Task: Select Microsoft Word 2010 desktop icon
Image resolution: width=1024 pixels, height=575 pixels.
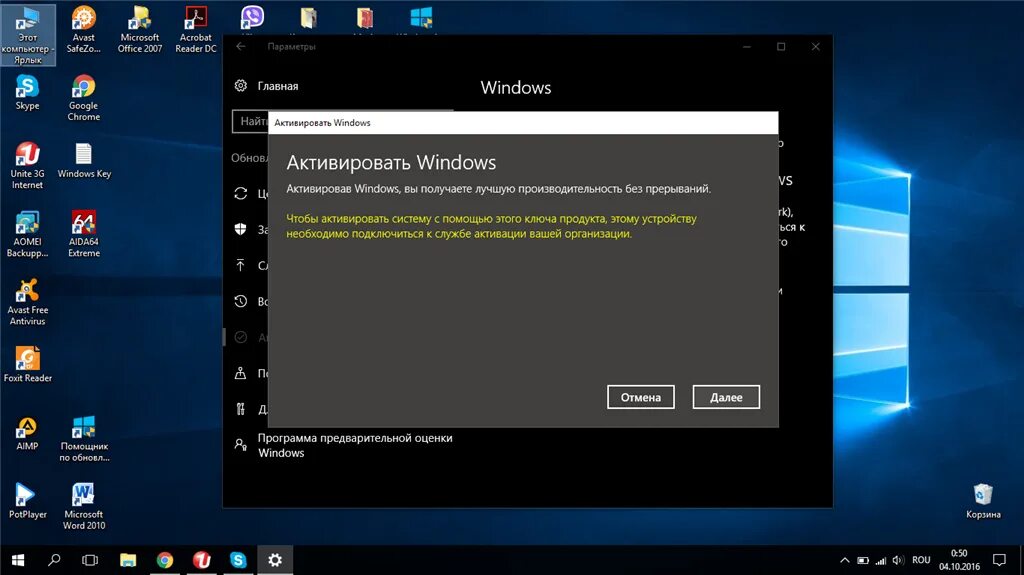Action: pos(84,506)
